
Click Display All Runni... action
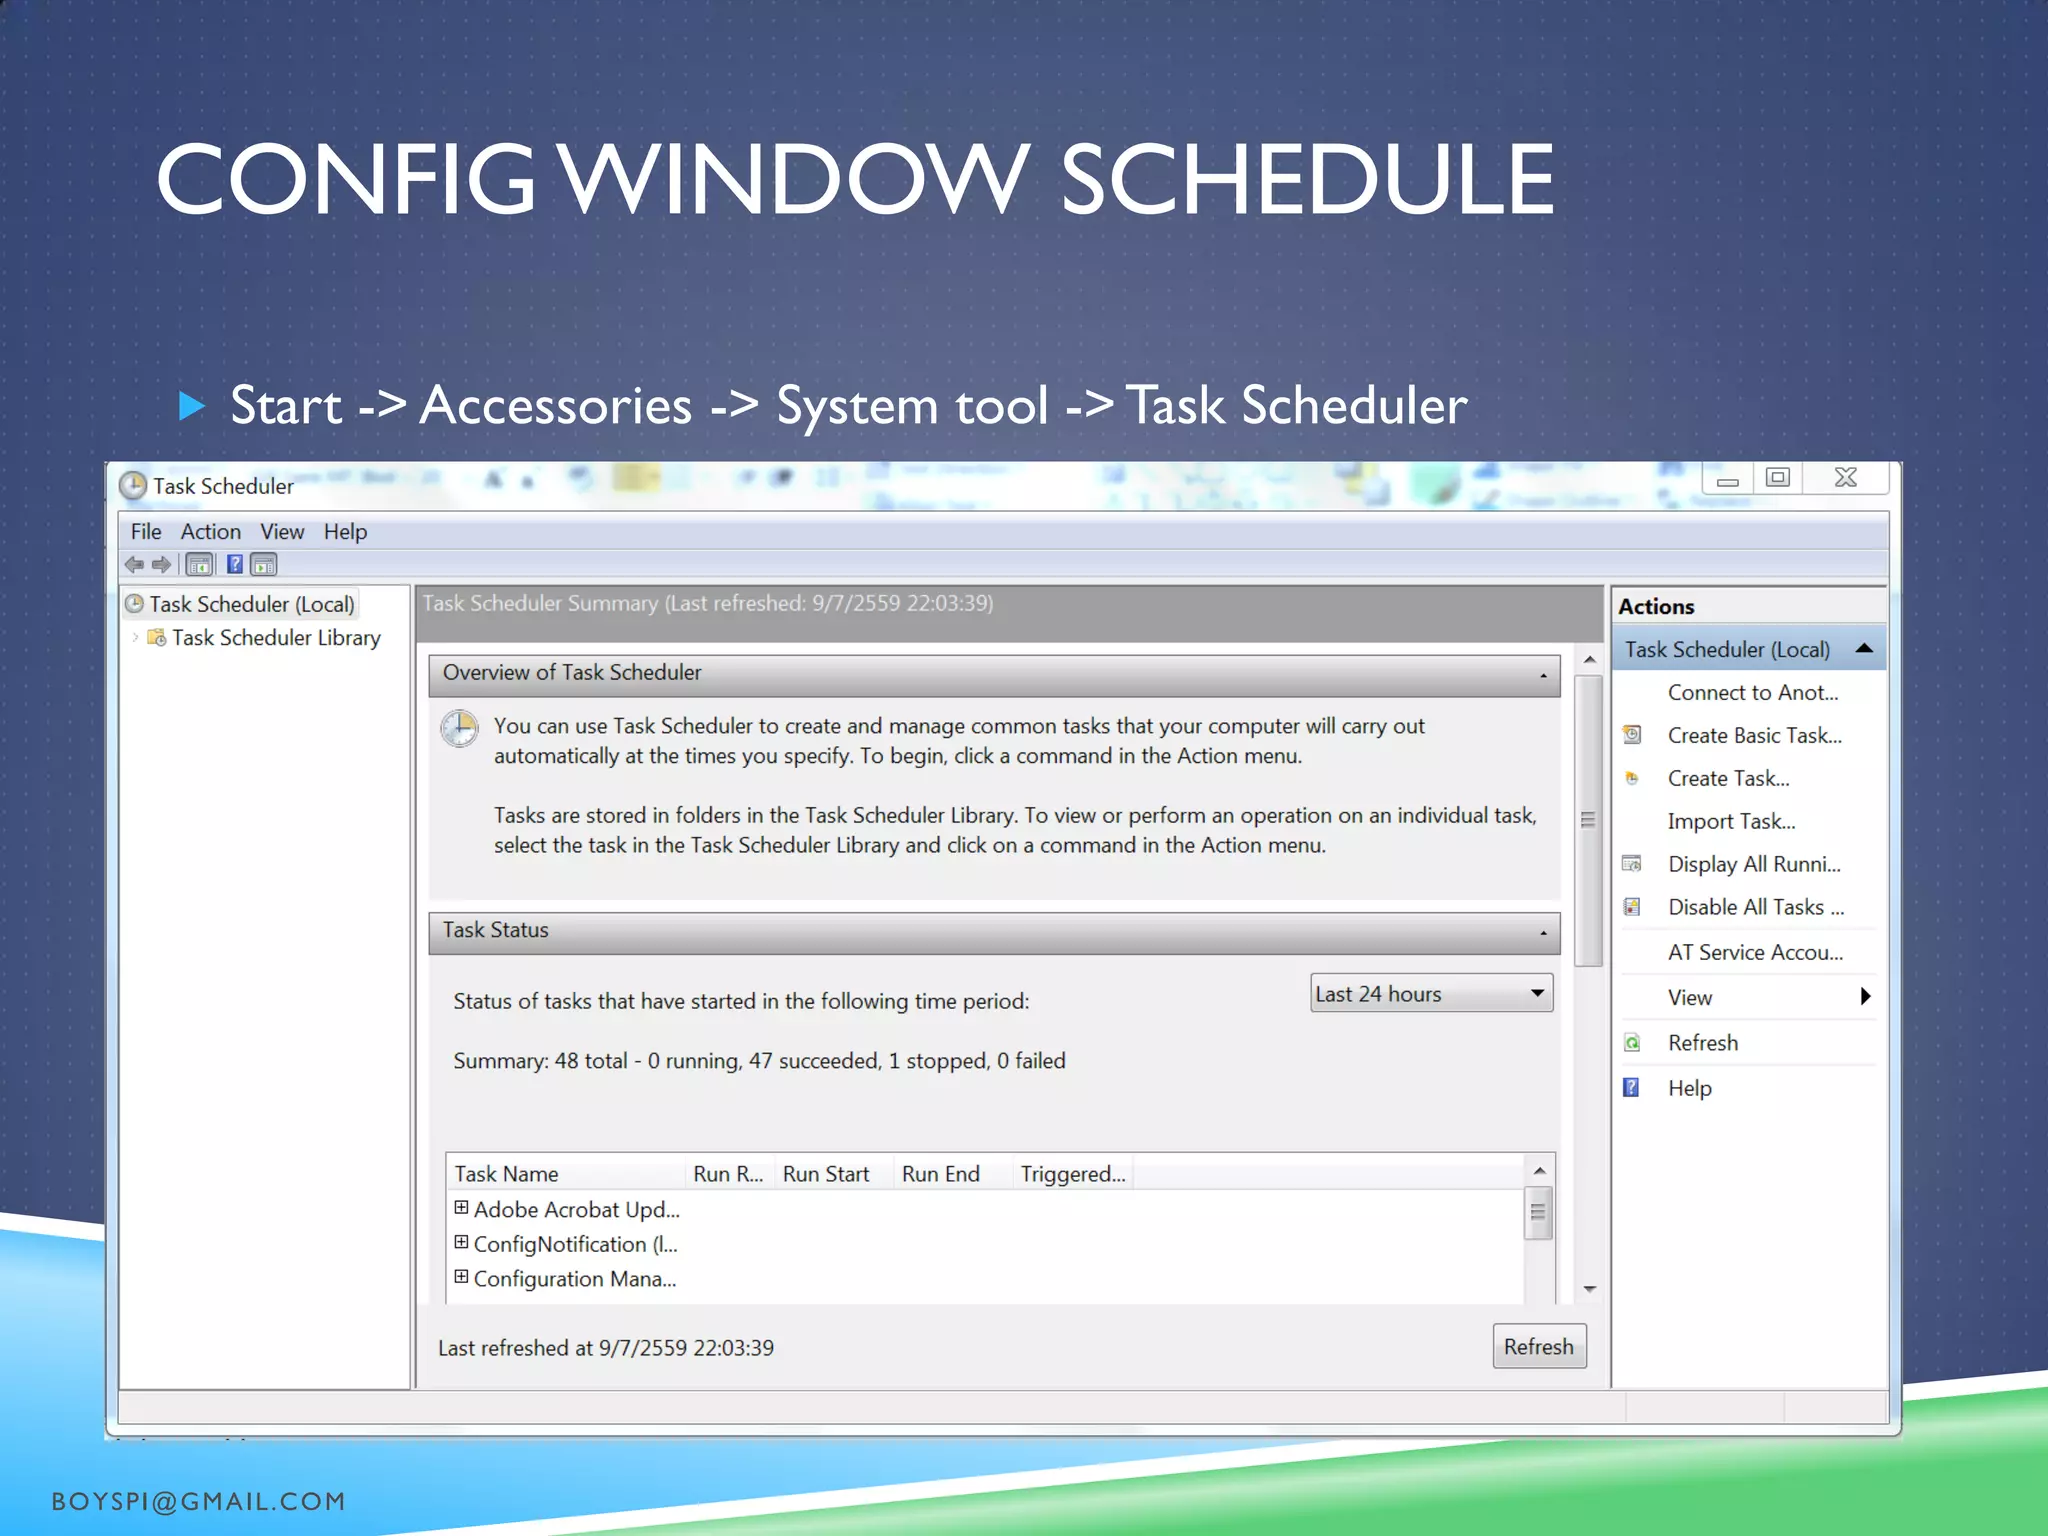click(x=1754, y=864)
